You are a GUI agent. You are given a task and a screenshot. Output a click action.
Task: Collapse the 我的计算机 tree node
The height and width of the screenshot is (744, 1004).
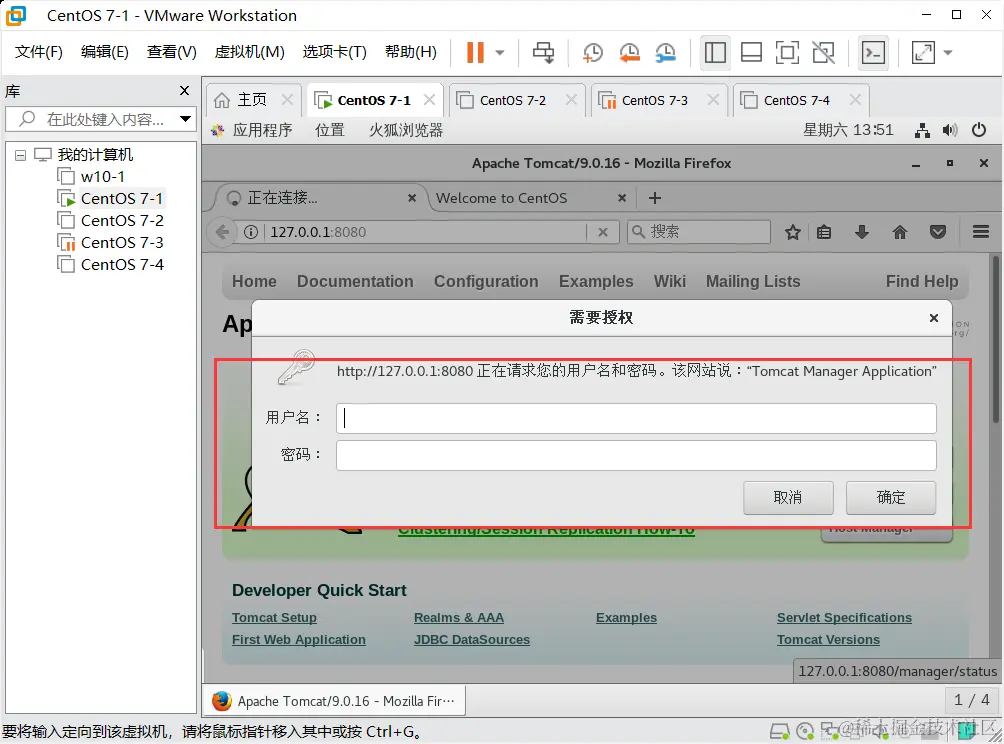coord(20,155)
